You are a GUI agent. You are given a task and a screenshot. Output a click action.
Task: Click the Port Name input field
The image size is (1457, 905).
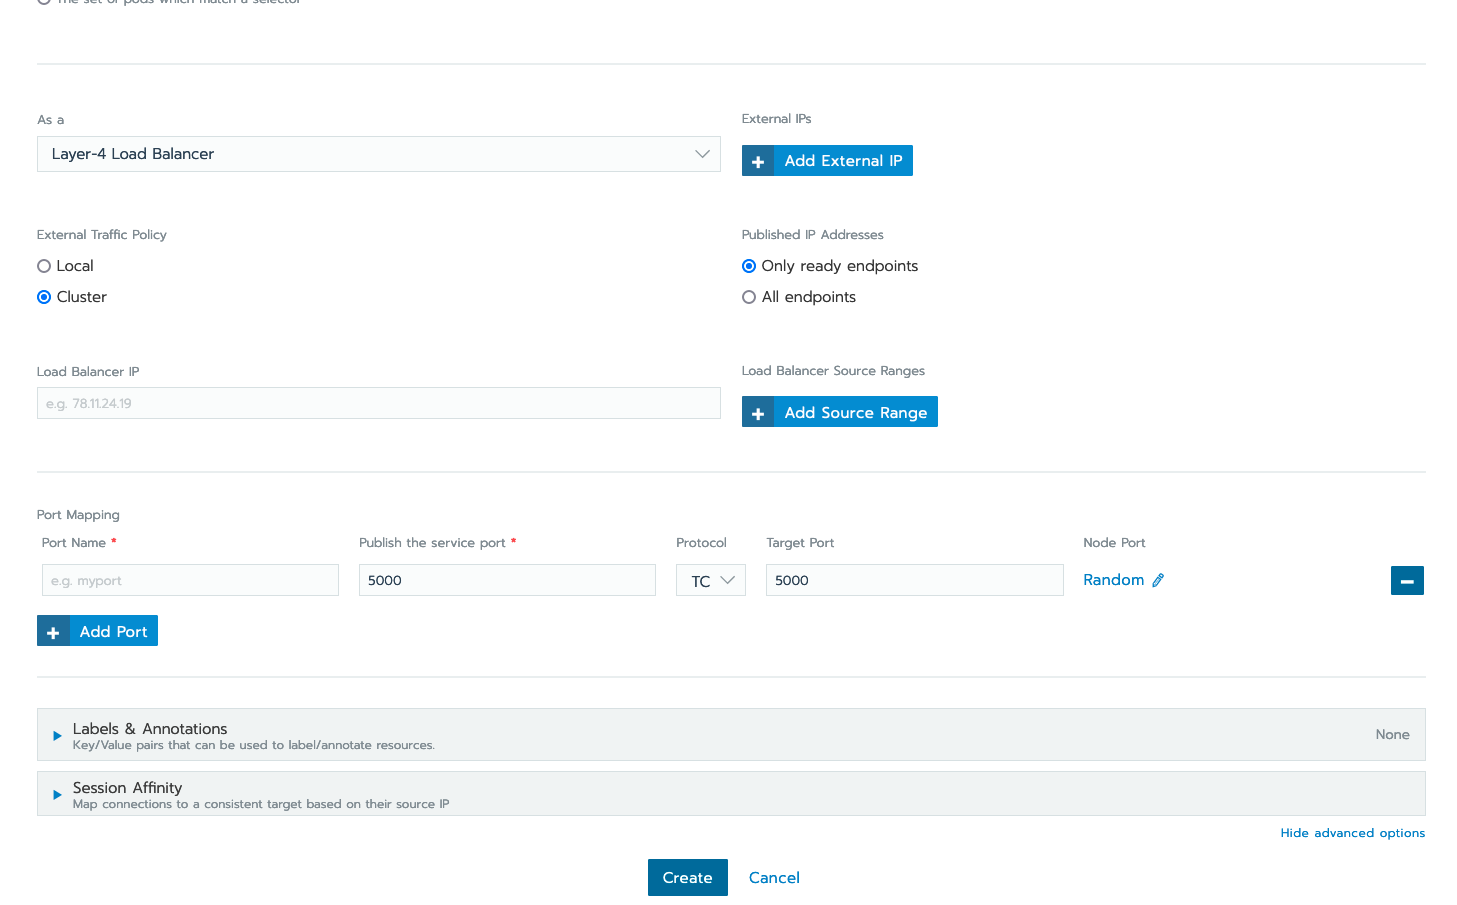190,580
